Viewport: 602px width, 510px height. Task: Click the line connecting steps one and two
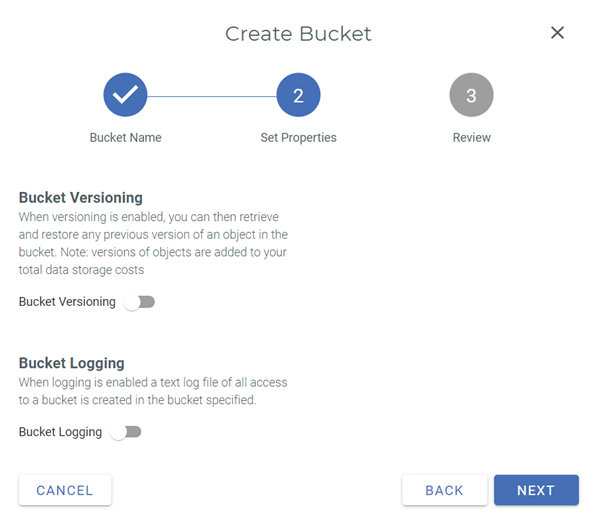click(212, 96)
